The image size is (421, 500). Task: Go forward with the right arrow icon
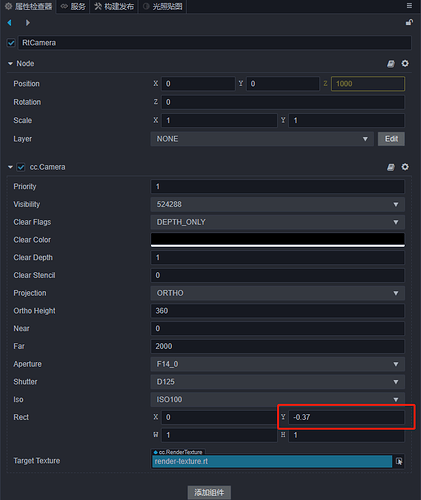click(28, 23)
